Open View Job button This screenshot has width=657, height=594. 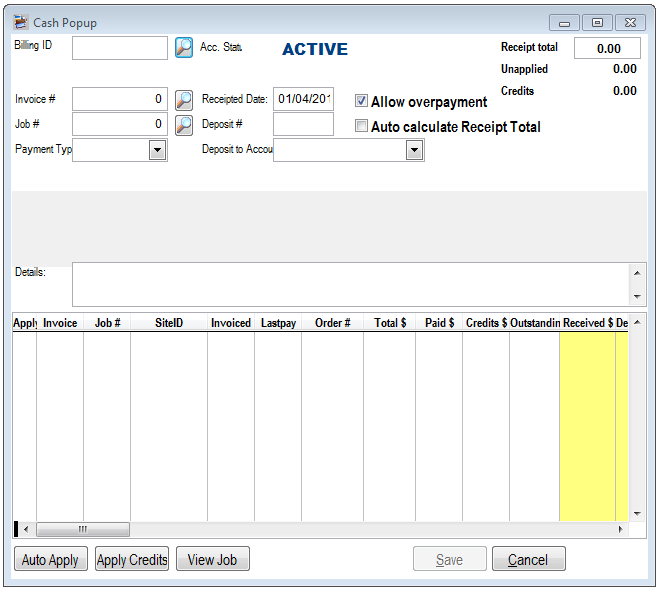(x=213, y=559)
